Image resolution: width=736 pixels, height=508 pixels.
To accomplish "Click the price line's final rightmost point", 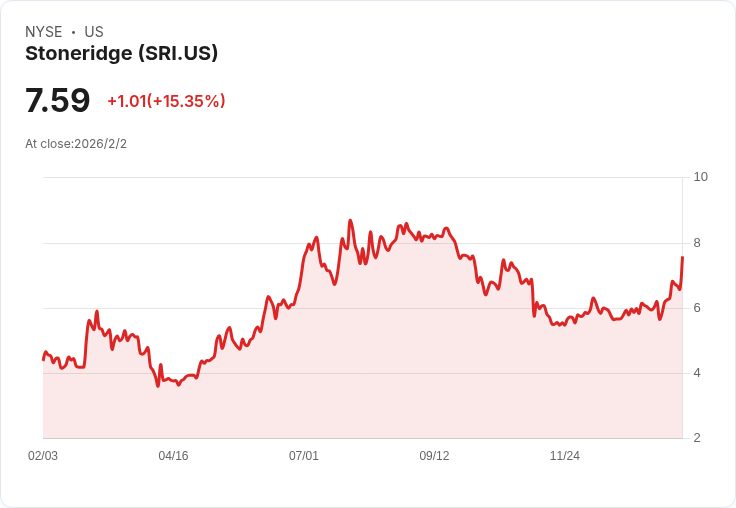I will coord(682,257).
